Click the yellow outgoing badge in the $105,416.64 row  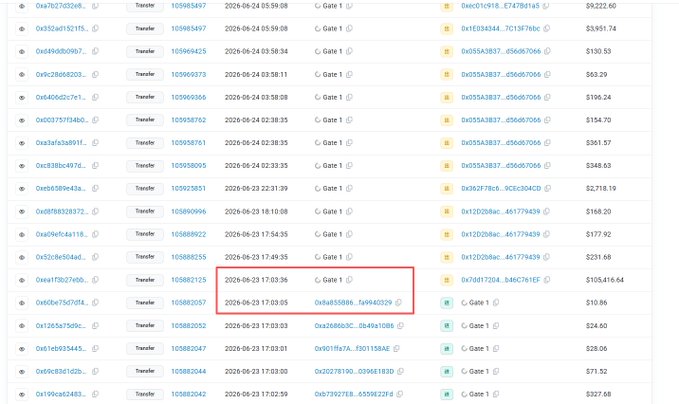click(x=446, y=280)
